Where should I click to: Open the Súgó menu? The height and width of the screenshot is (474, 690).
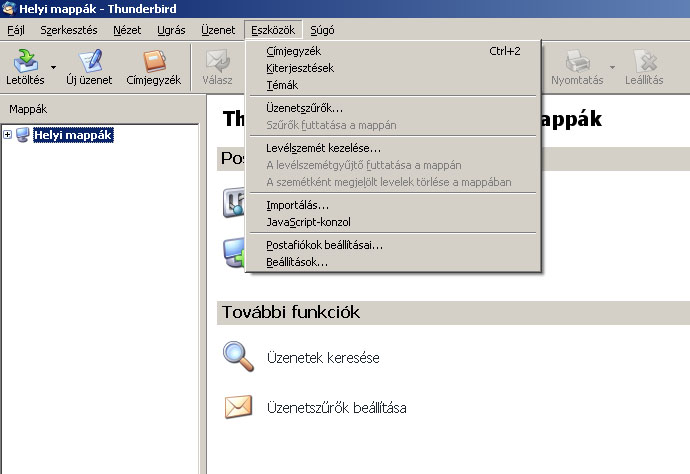(322, 30)
